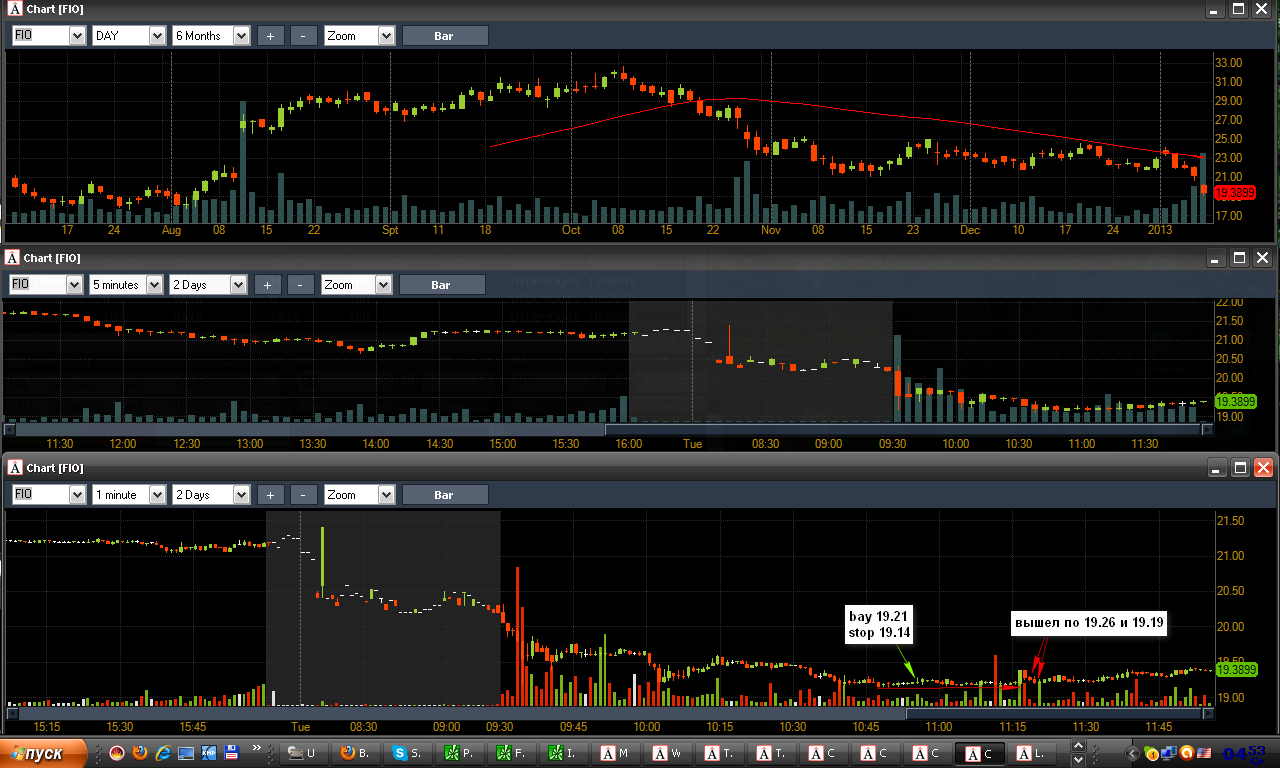The width and height of the screenshot is (1280, 768).
Task: Launch Firefox from the quick launch bar
Action: [140, 752]
